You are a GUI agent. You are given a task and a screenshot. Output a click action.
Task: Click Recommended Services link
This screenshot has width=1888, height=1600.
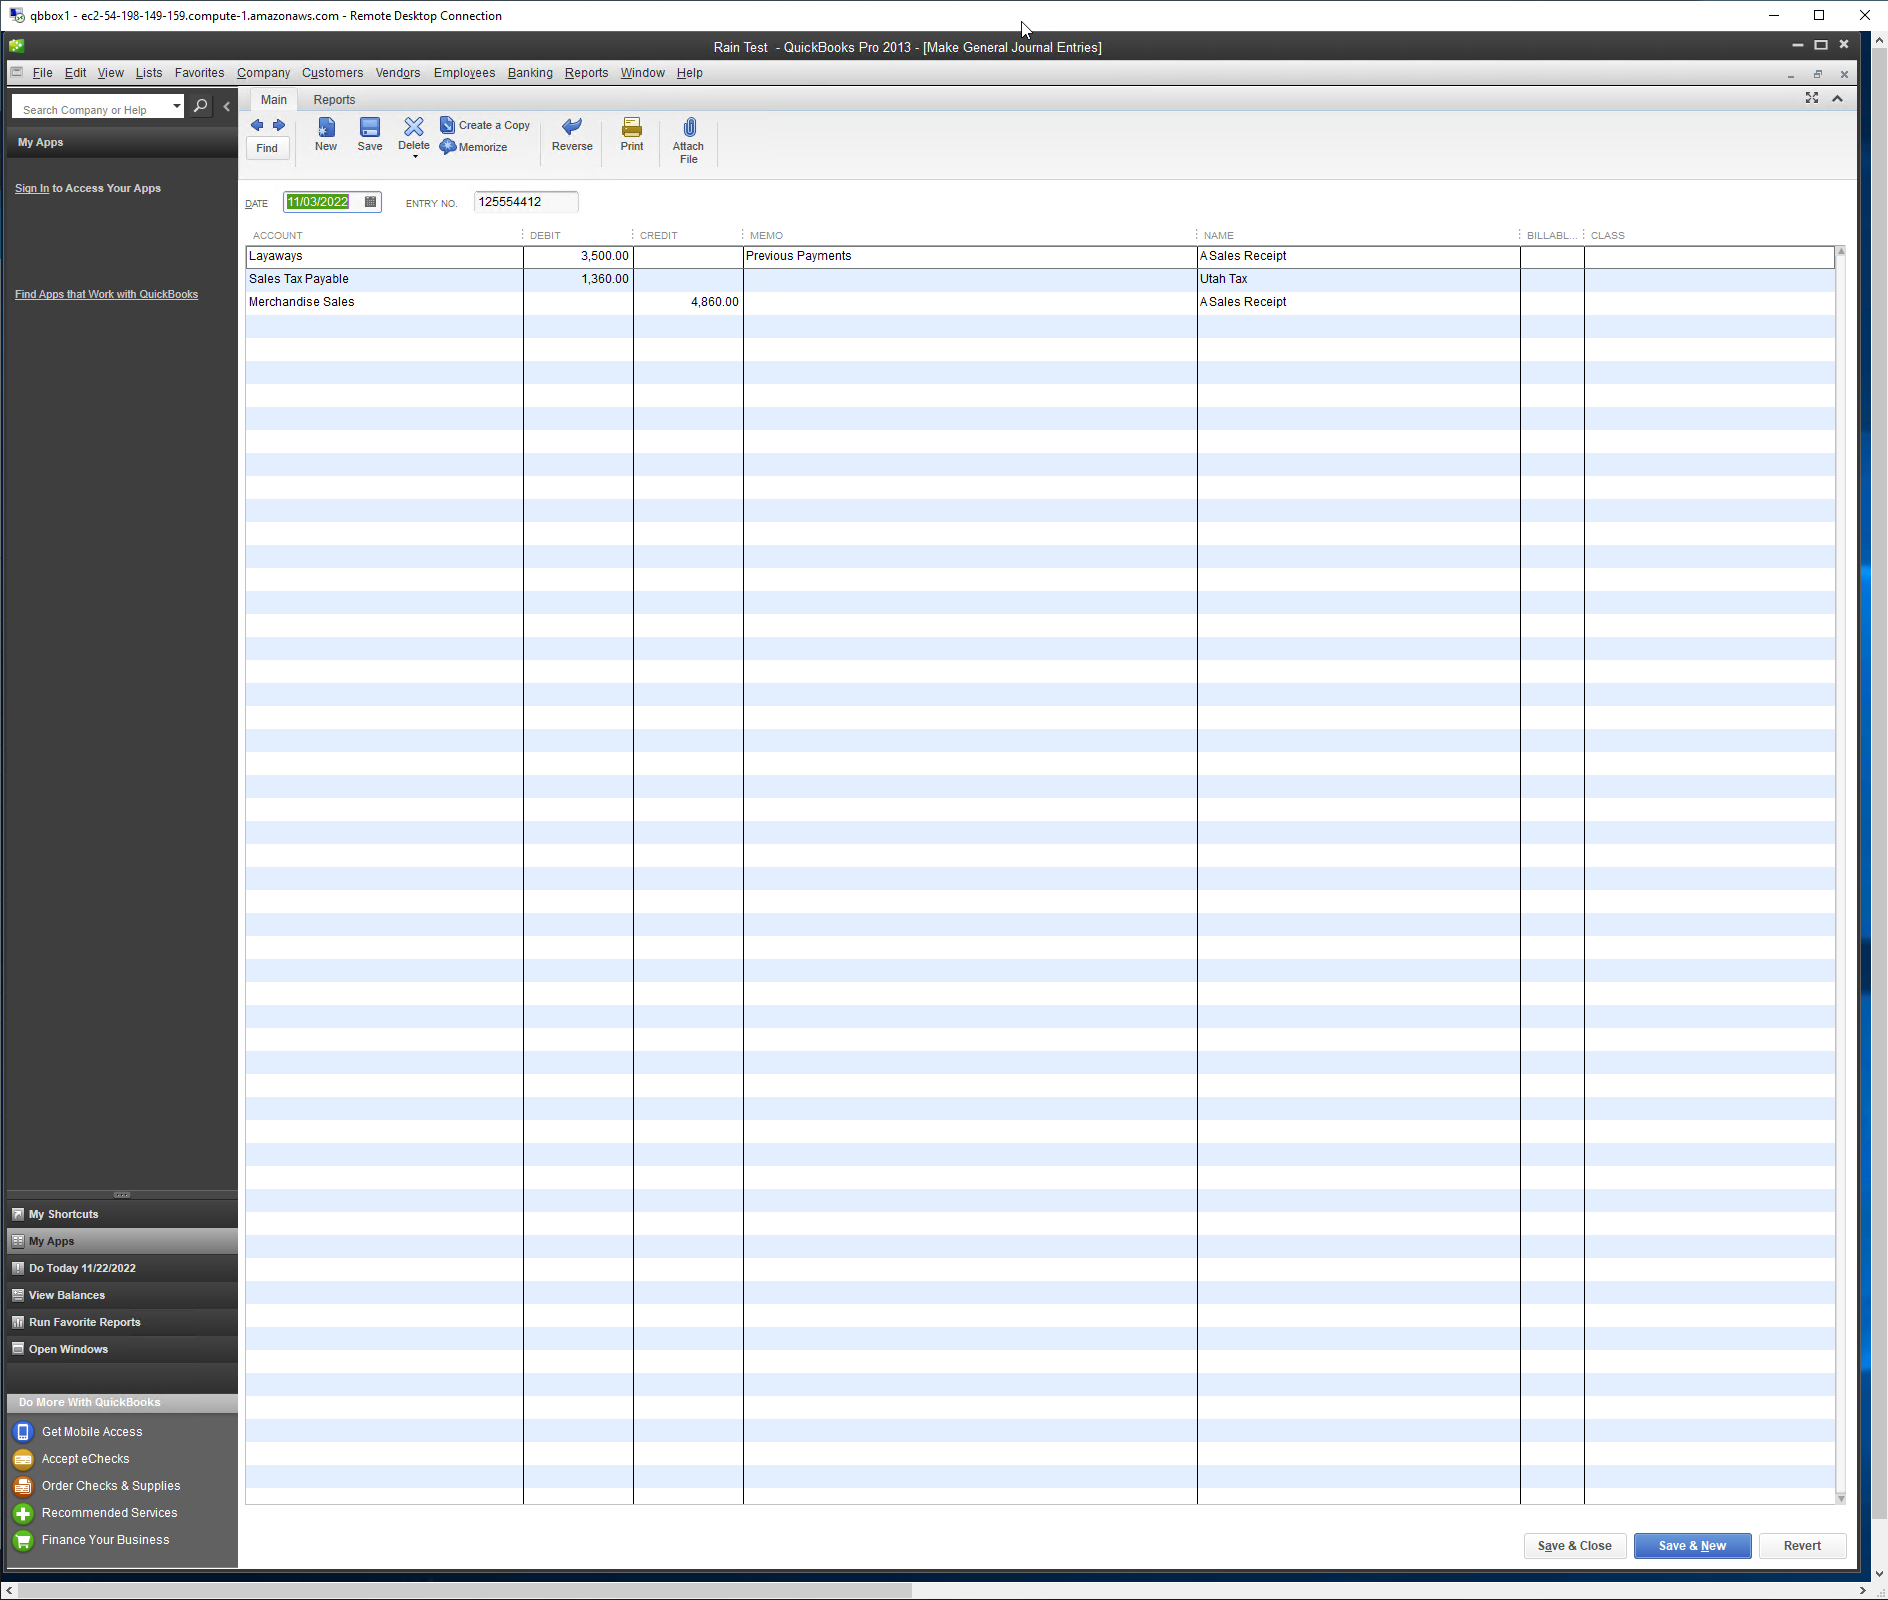click(109, 1513)
